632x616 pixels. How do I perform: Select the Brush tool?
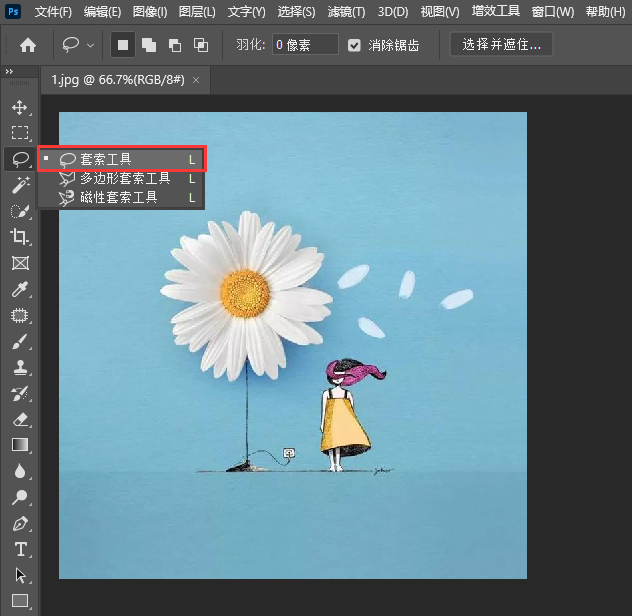[x=19, y=341]
